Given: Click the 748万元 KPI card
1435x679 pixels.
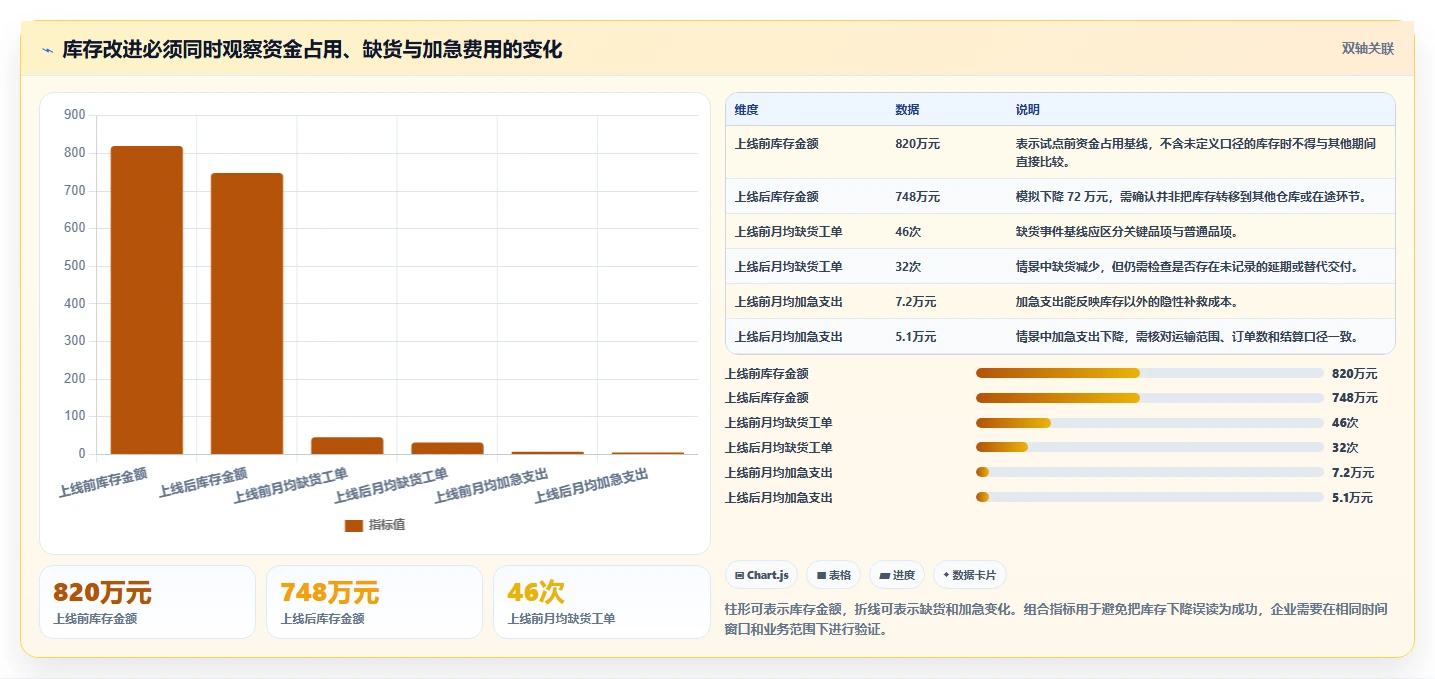Looking at the screenshot, I should pos(374,602).
